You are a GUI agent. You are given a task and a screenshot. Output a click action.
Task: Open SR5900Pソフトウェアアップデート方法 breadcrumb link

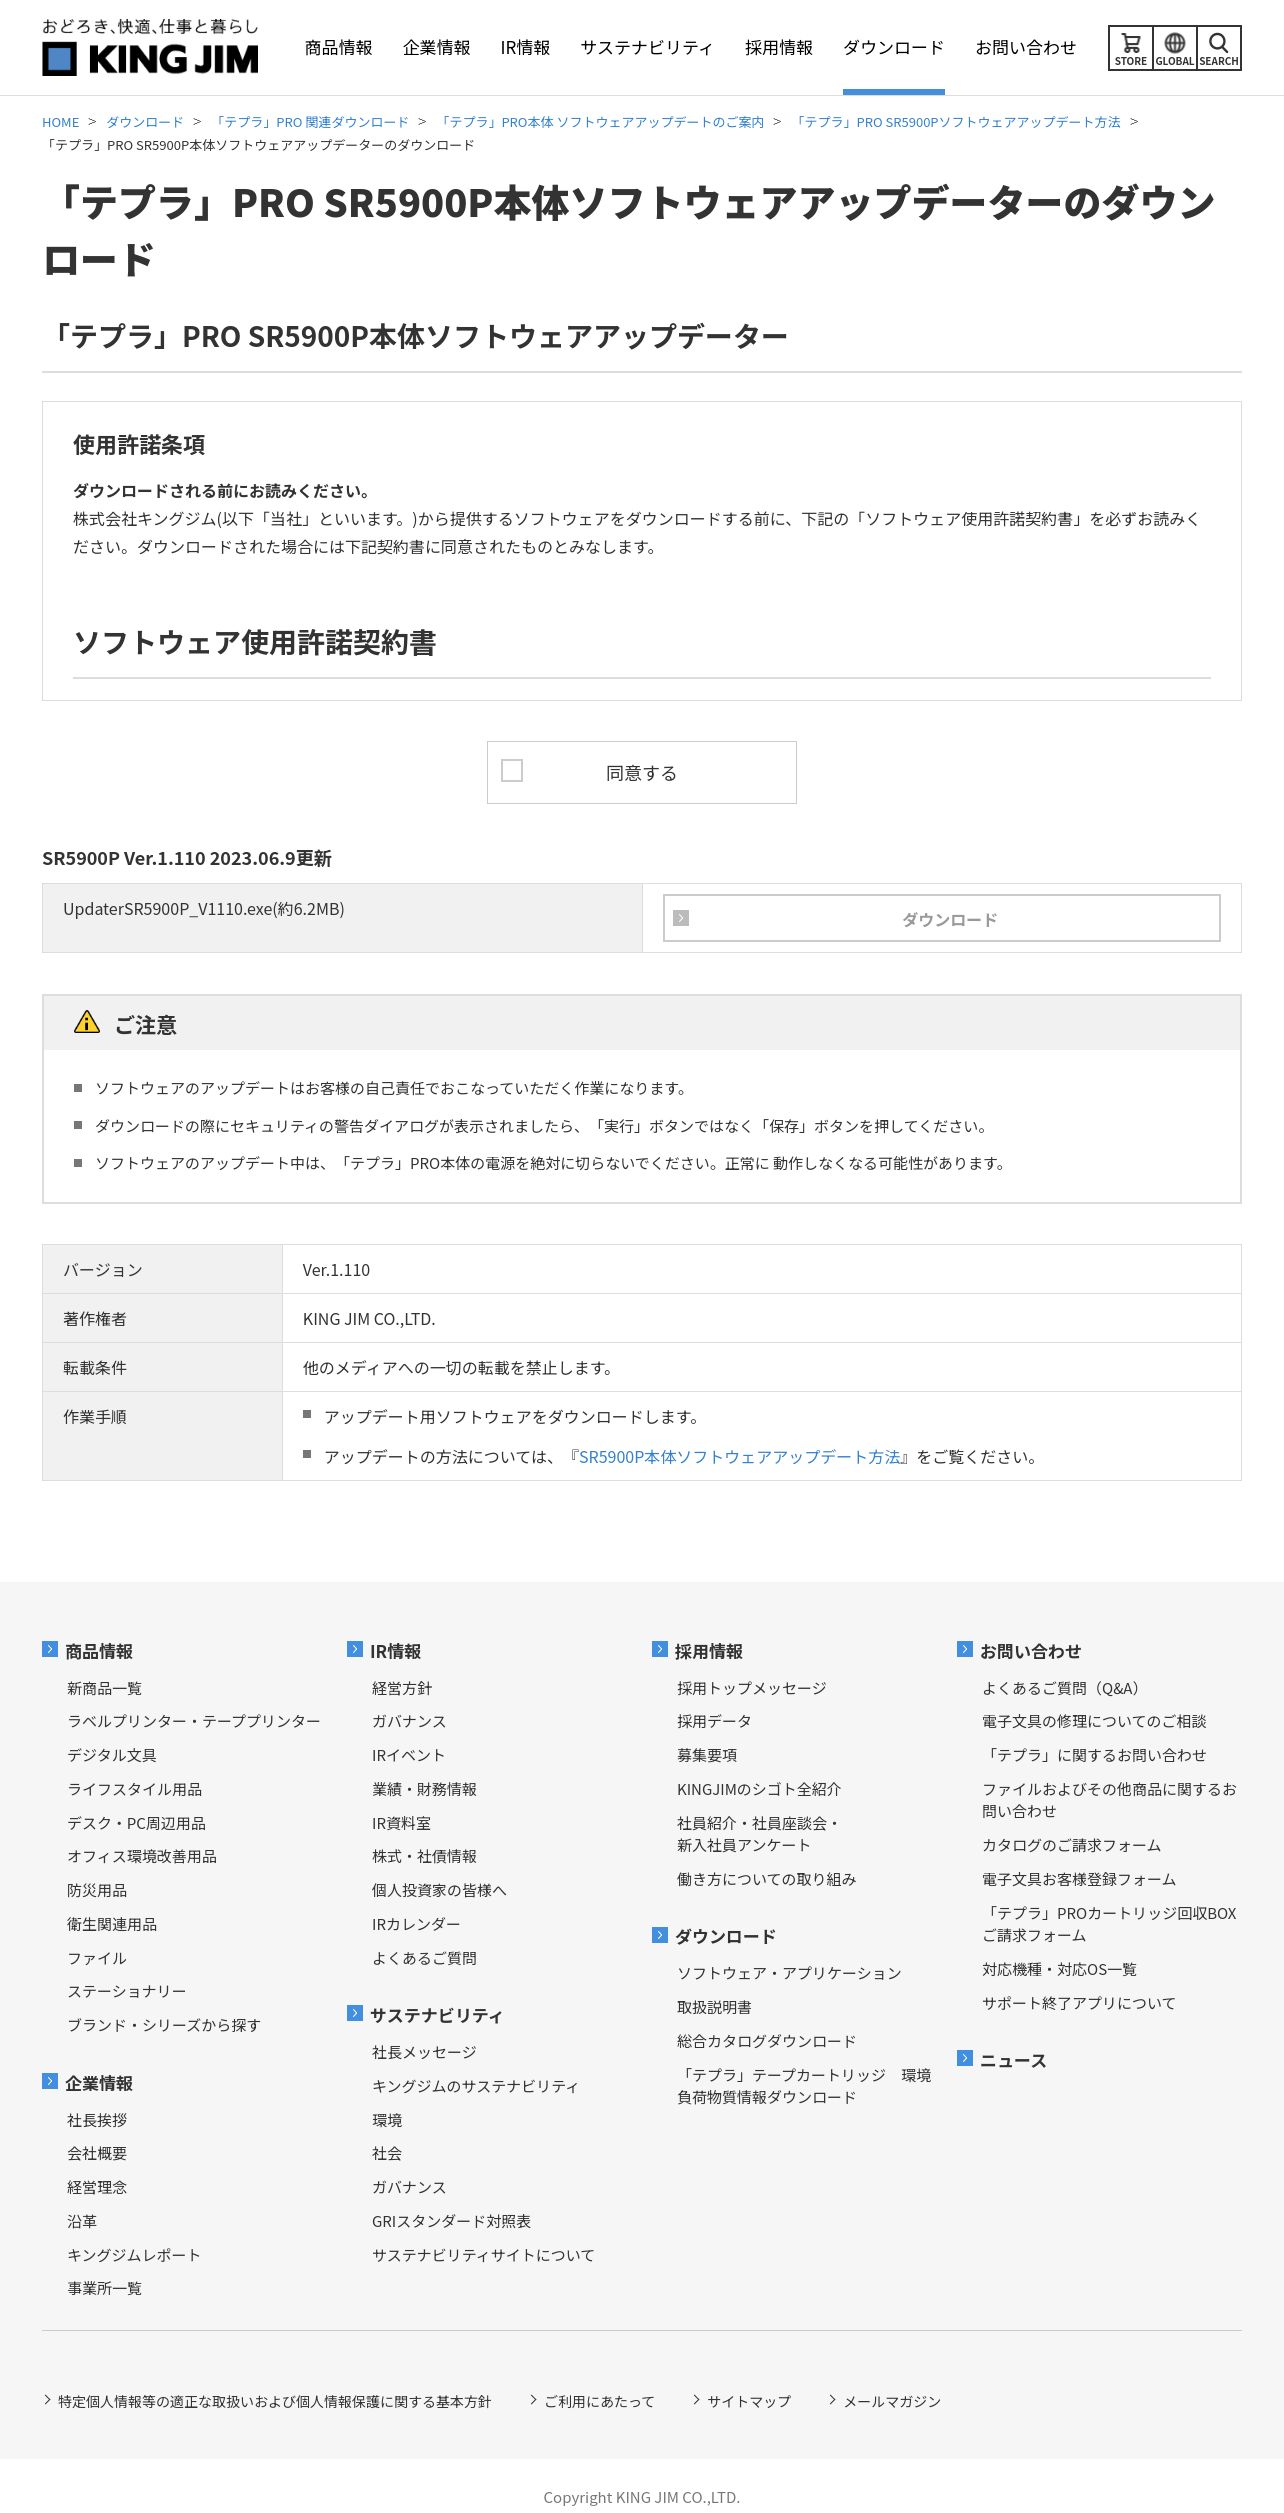[x=957, y=122]
